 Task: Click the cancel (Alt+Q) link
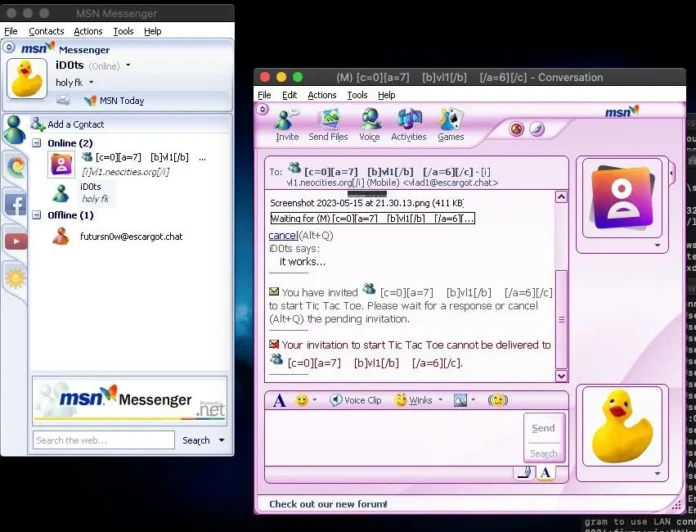[x=283, y=235]
